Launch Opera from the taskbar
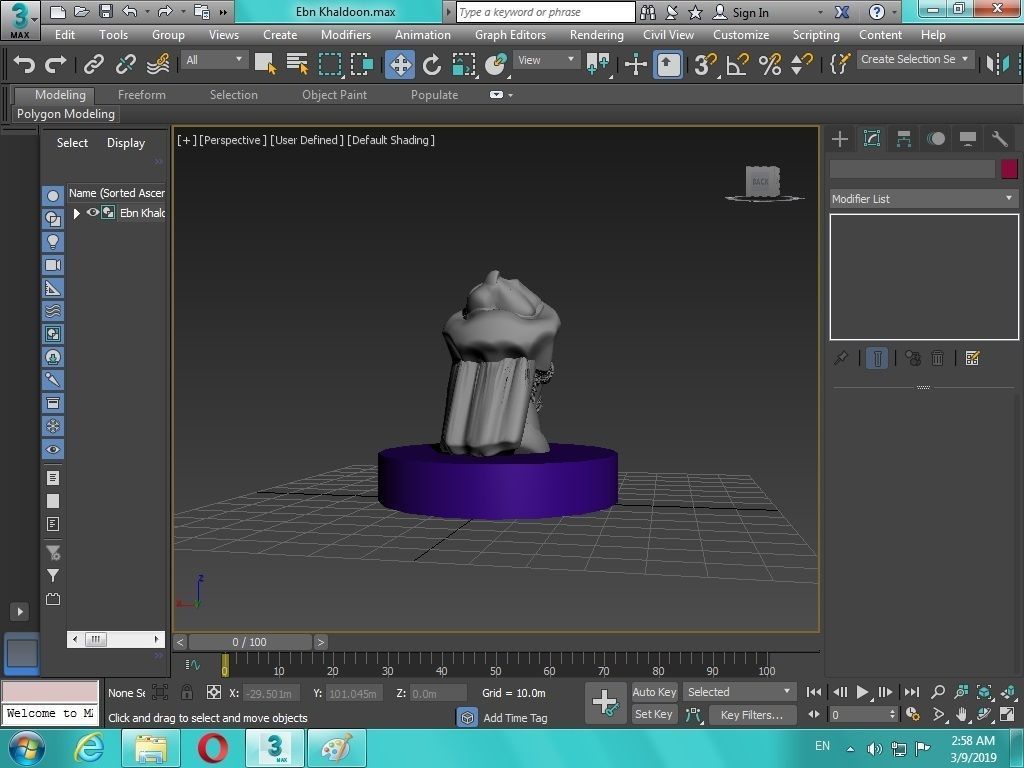 click(x=212, y=748)
